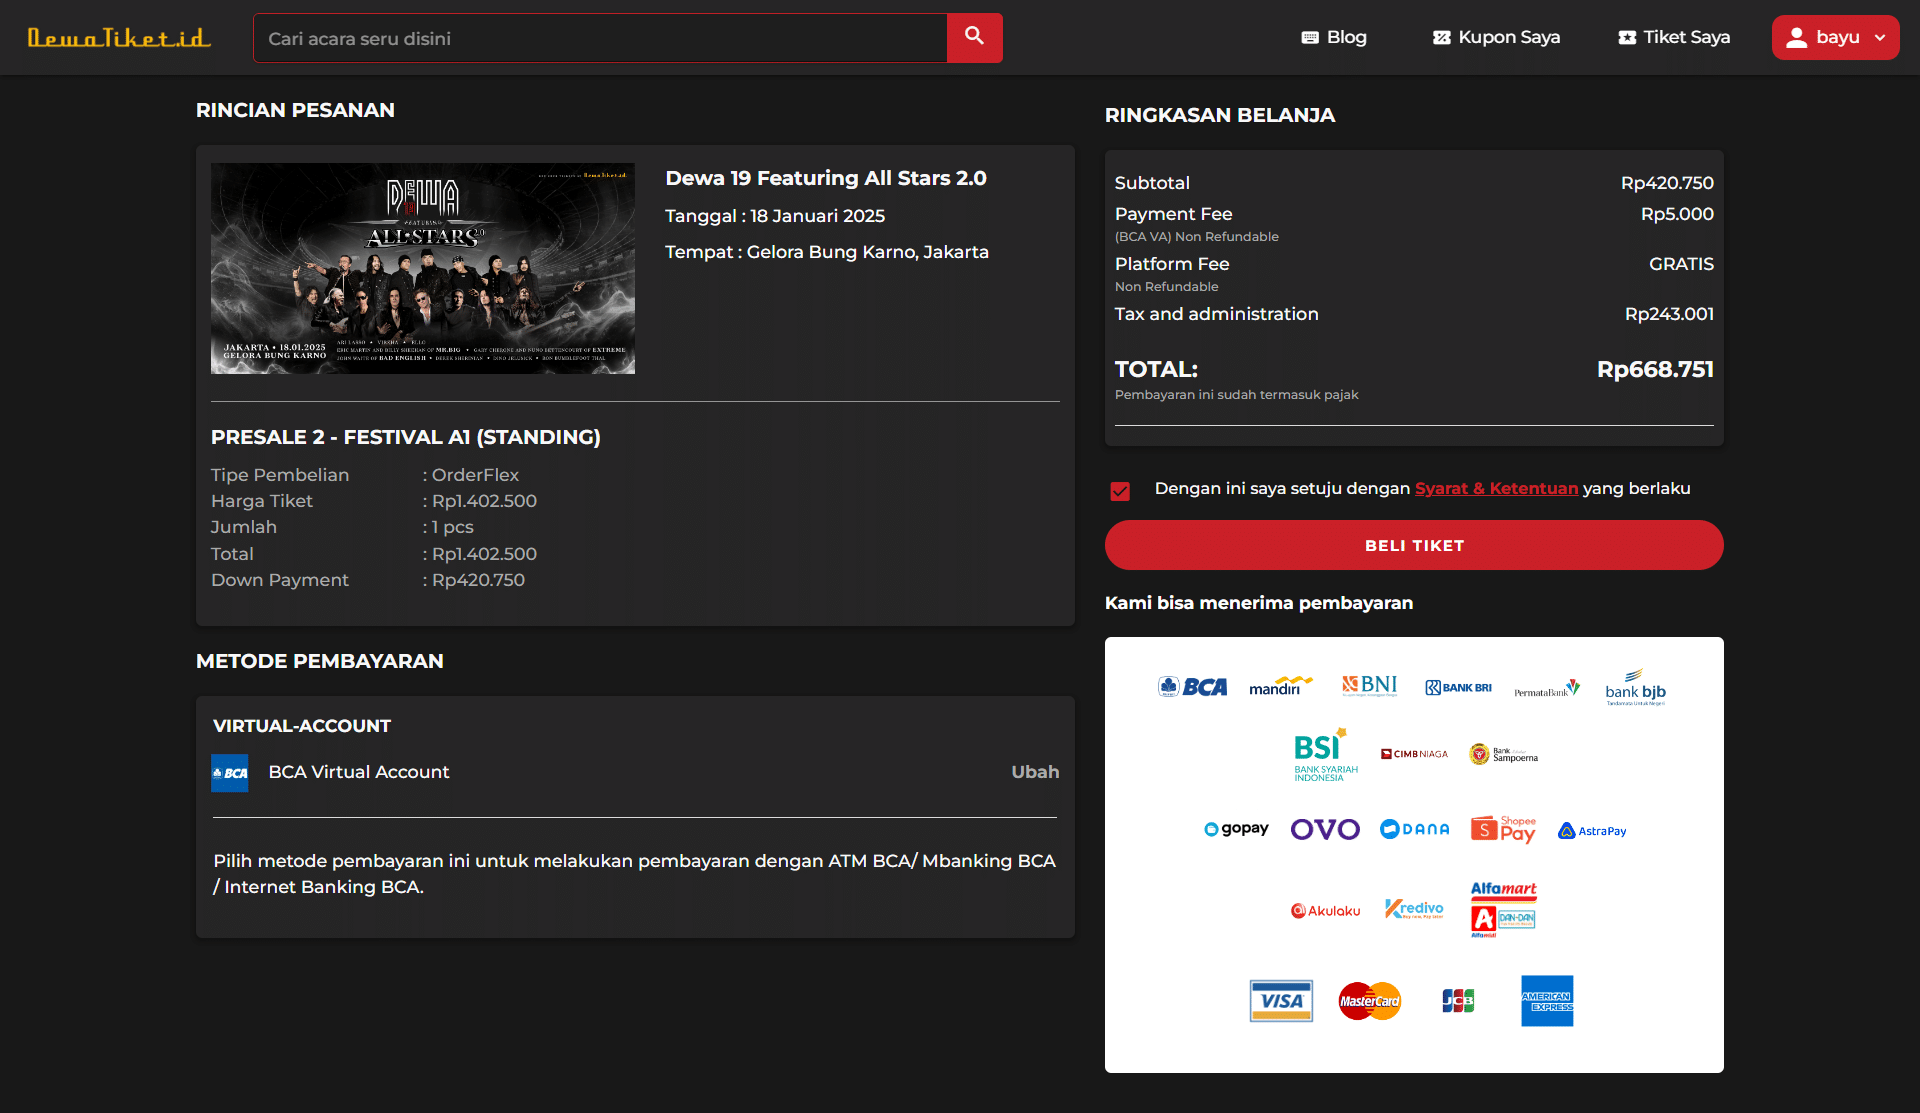Click the Akulaku logo
The height and width of the screenshot is (1113, 1920).
[1325, 911]
